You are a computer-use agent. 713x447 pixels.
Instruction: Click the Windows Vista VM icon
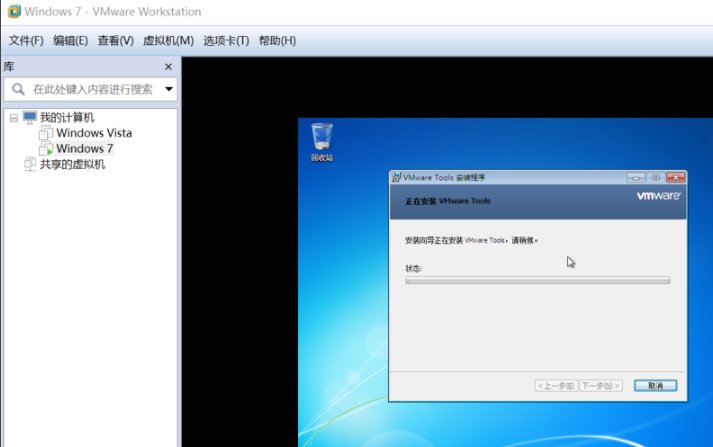pyautogui.click(x=46, y=133)
